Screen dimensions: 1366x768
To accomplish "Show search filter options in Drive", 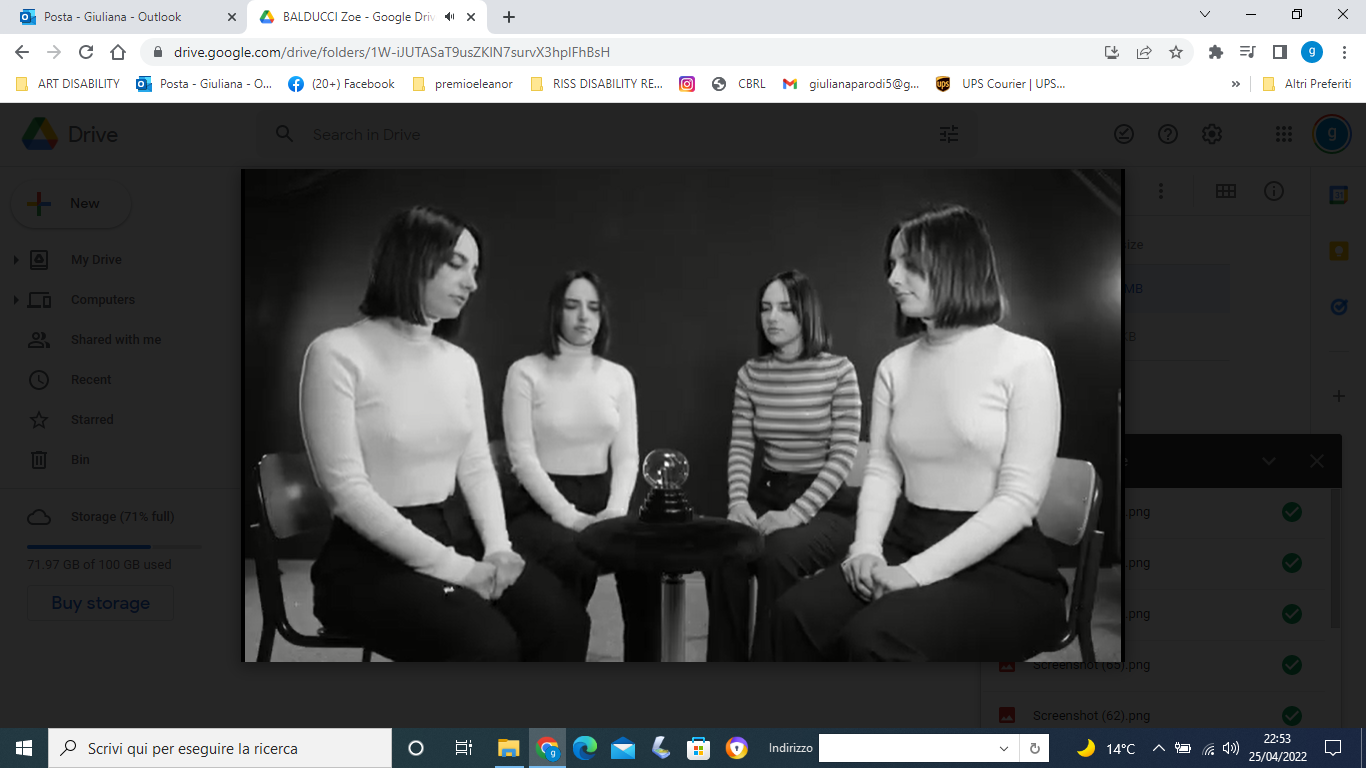I will point(948,134).
